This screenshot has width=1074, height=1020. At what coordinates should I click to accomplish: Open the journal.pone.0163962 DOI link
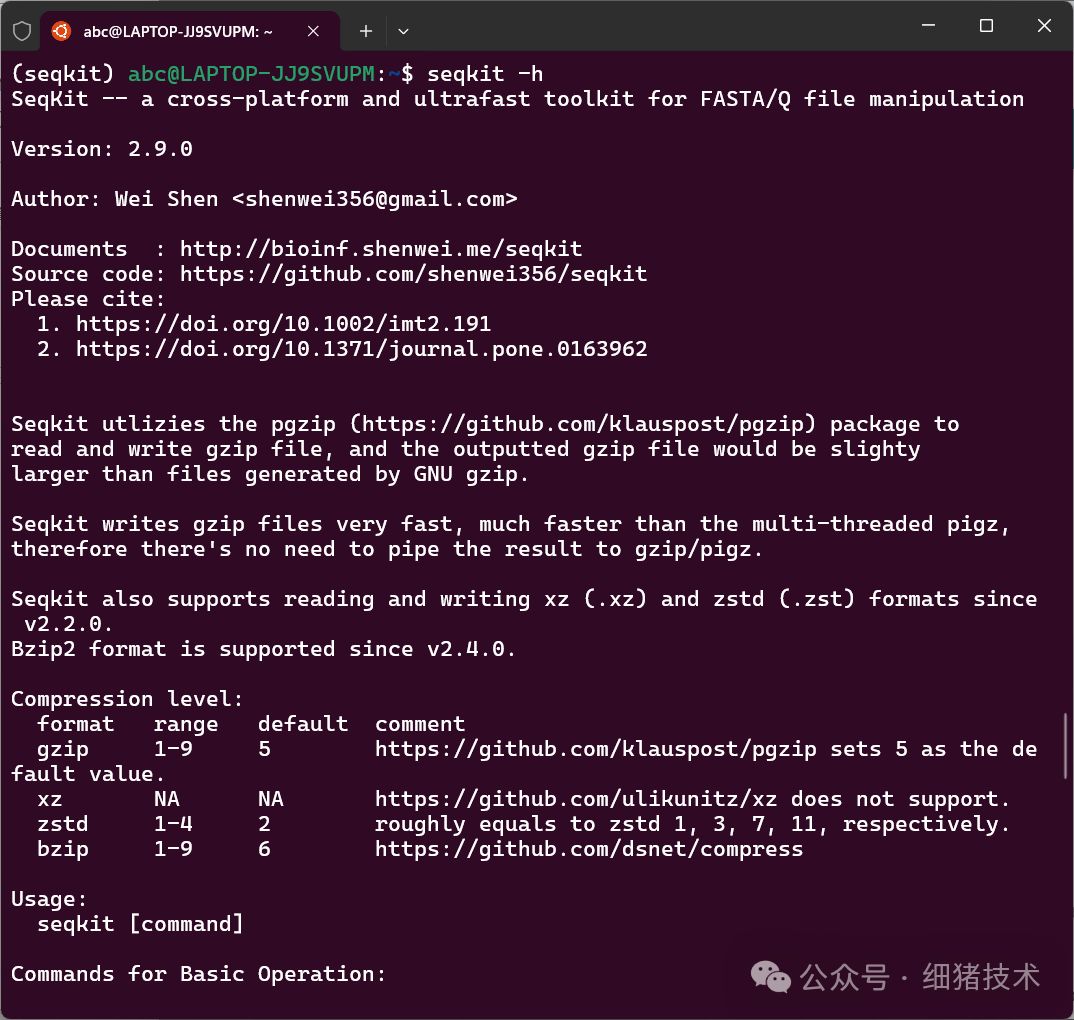click(361, 349)
